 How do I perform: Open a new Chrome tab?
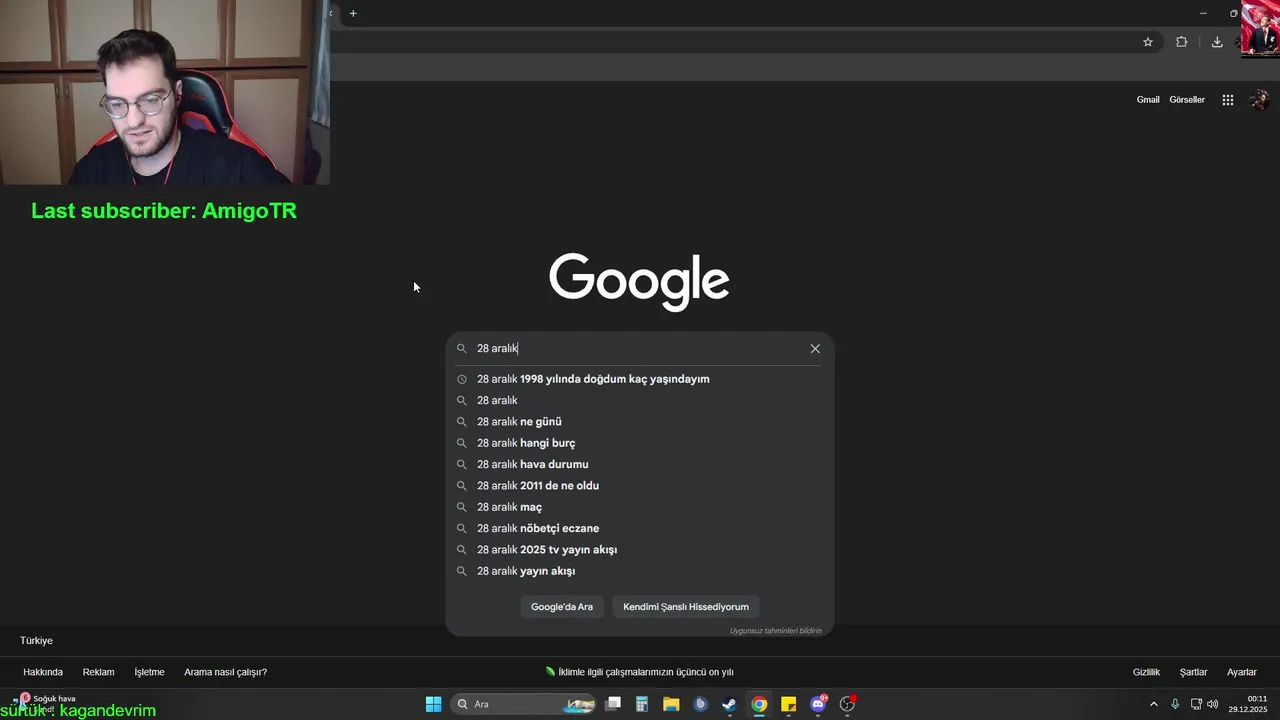click(x=353, y=13)
